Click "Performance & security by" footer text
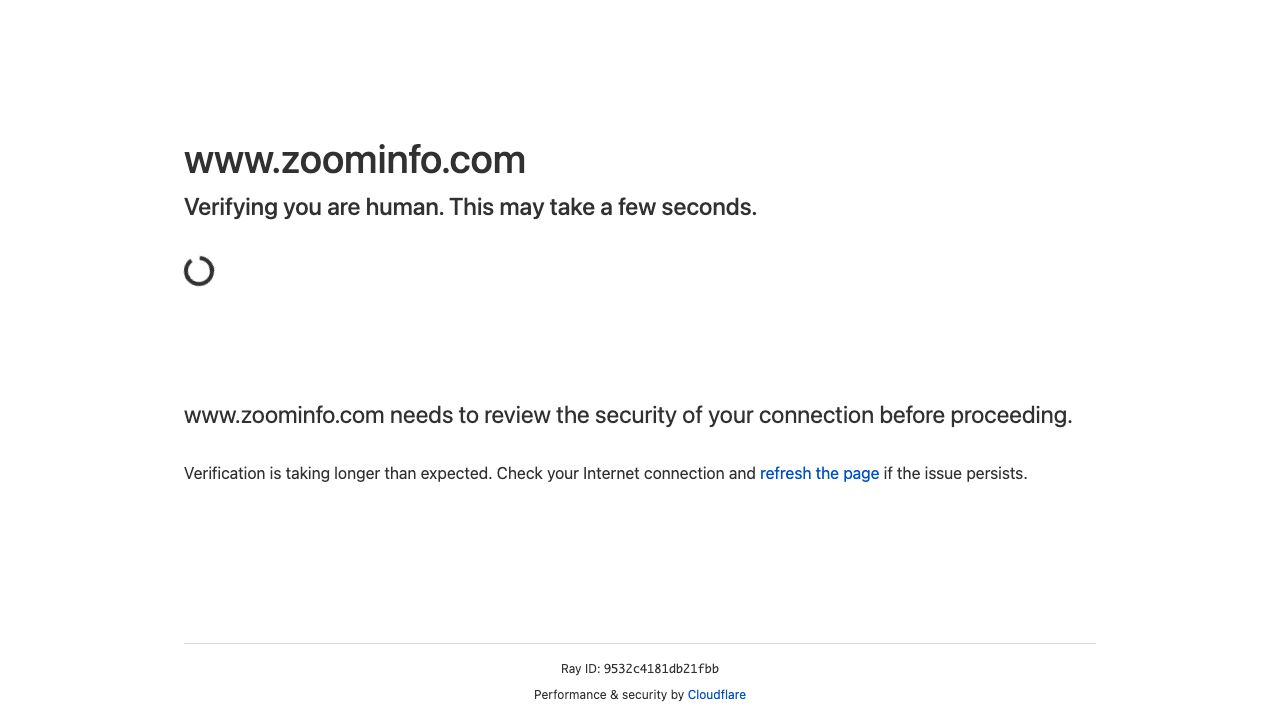Screen dimensions: 1280x720 click(x=609, y=695)
